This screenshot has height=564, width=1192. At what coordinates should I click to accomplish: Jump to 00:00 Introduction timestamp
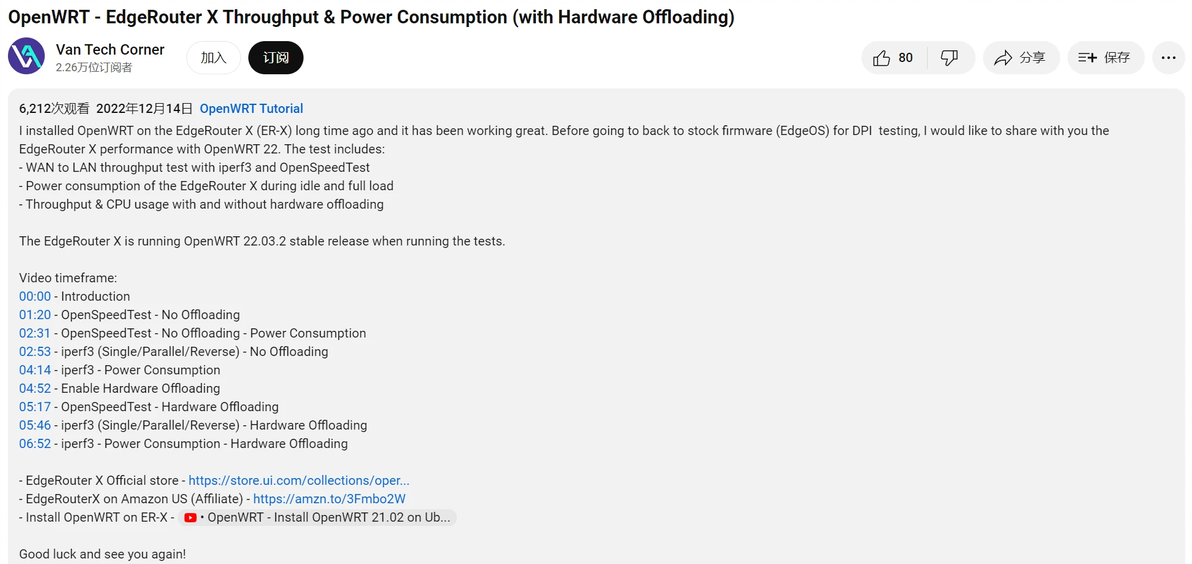[x=35, y=296]
